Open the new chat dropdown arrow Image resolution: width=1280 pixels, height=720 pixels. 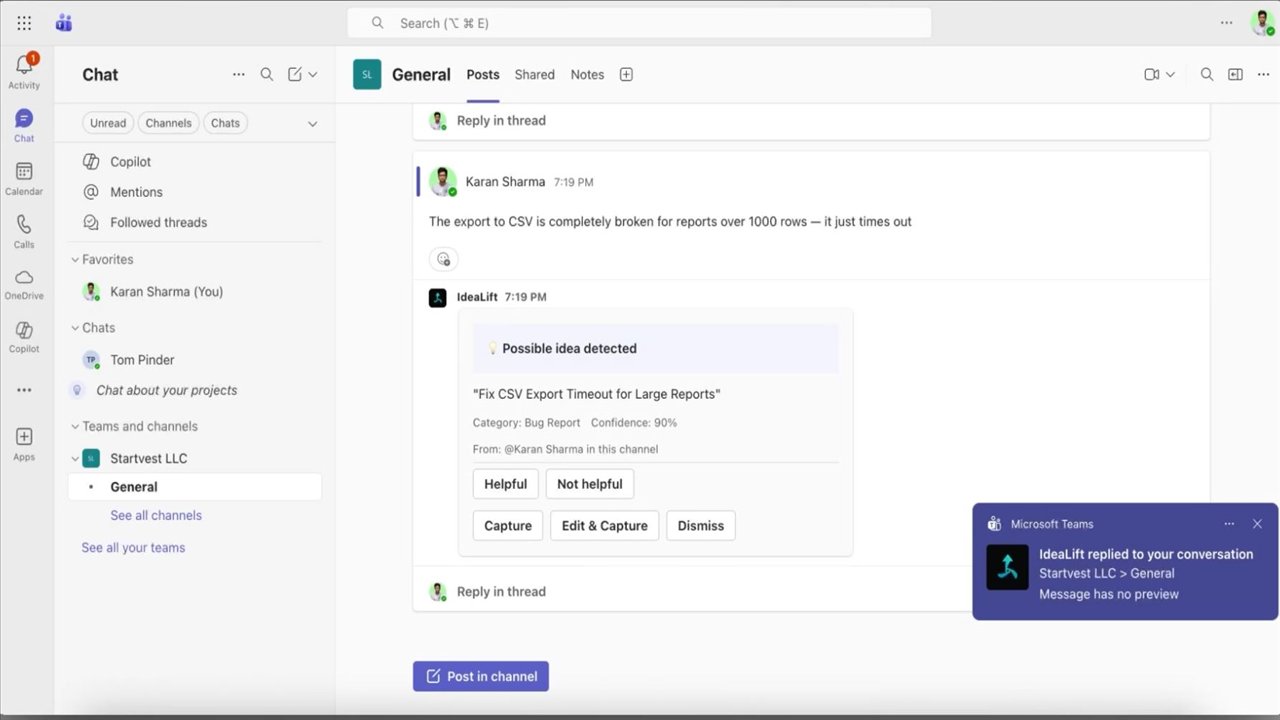tap(313, 74)
